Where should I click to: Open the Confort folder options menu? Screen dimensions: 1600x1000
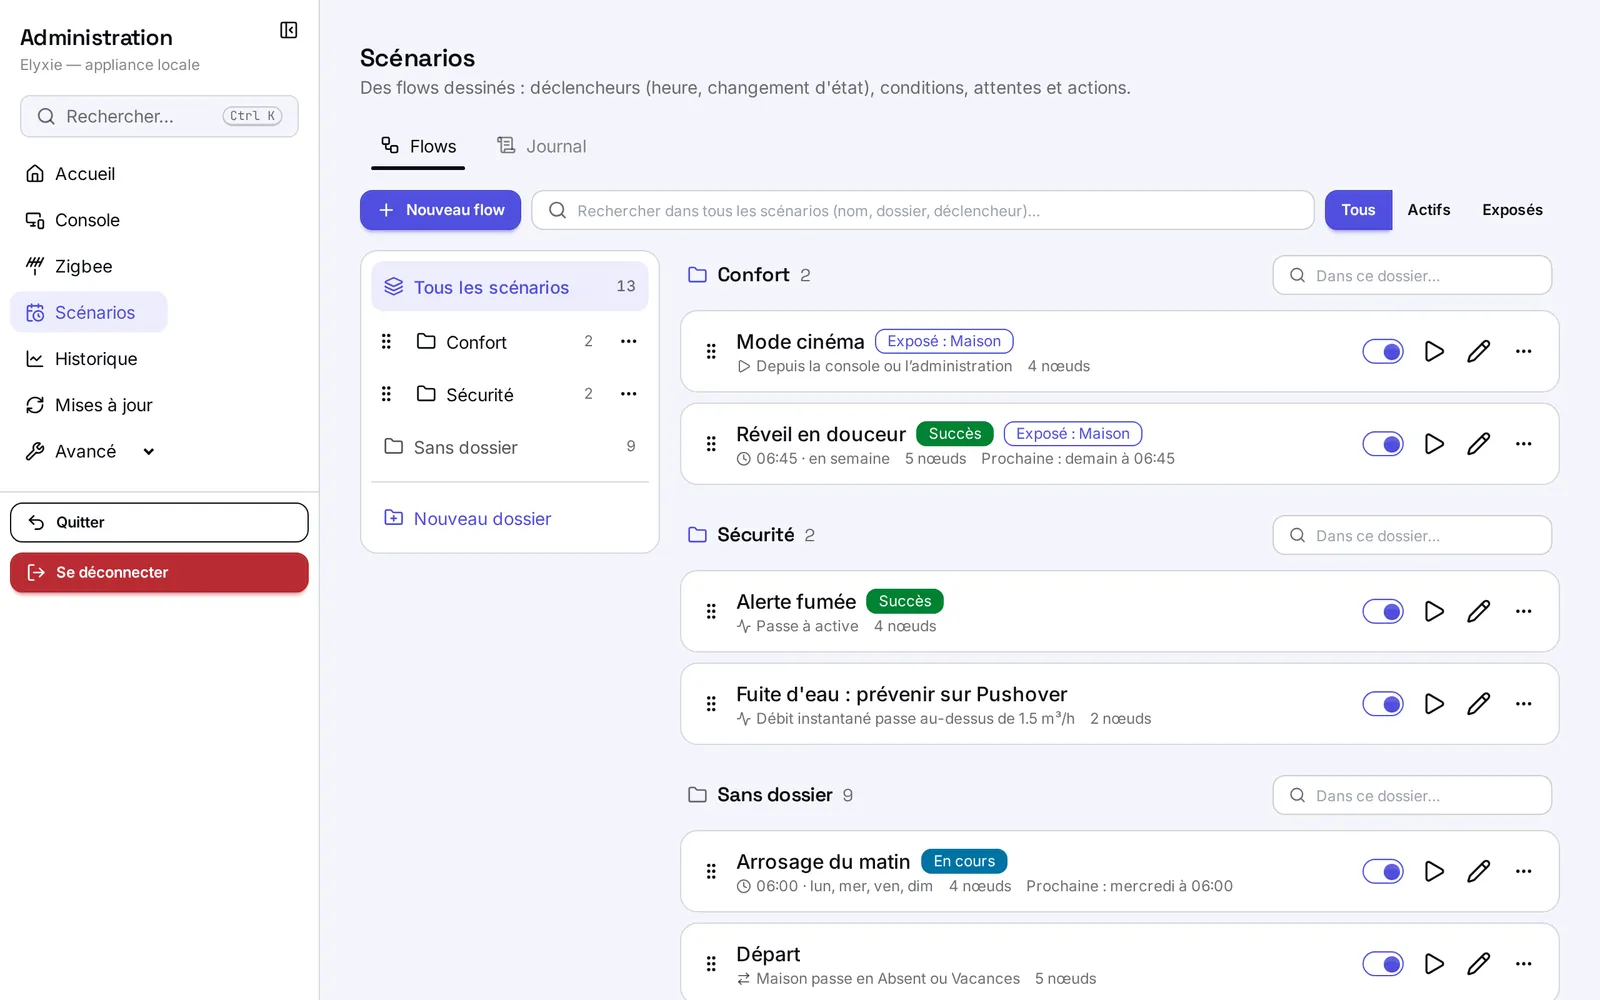pyautogui.click(x=628, y=342)
